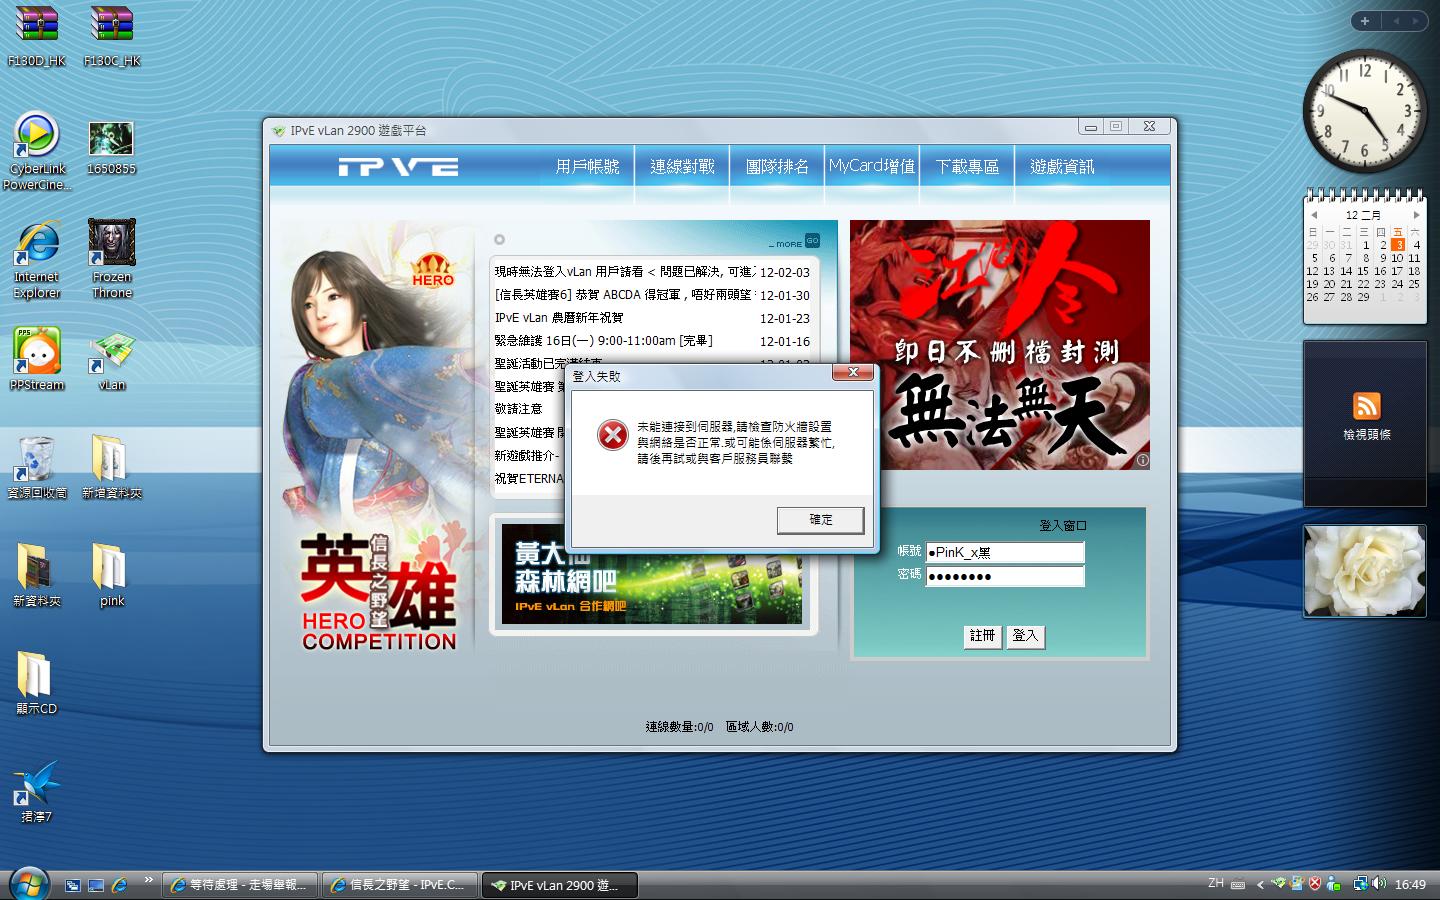Click the 黃大仙森林網吧 banner
Image resolution: width=1440 pixels, height=900 pixels.
click(x=652, y=574)
